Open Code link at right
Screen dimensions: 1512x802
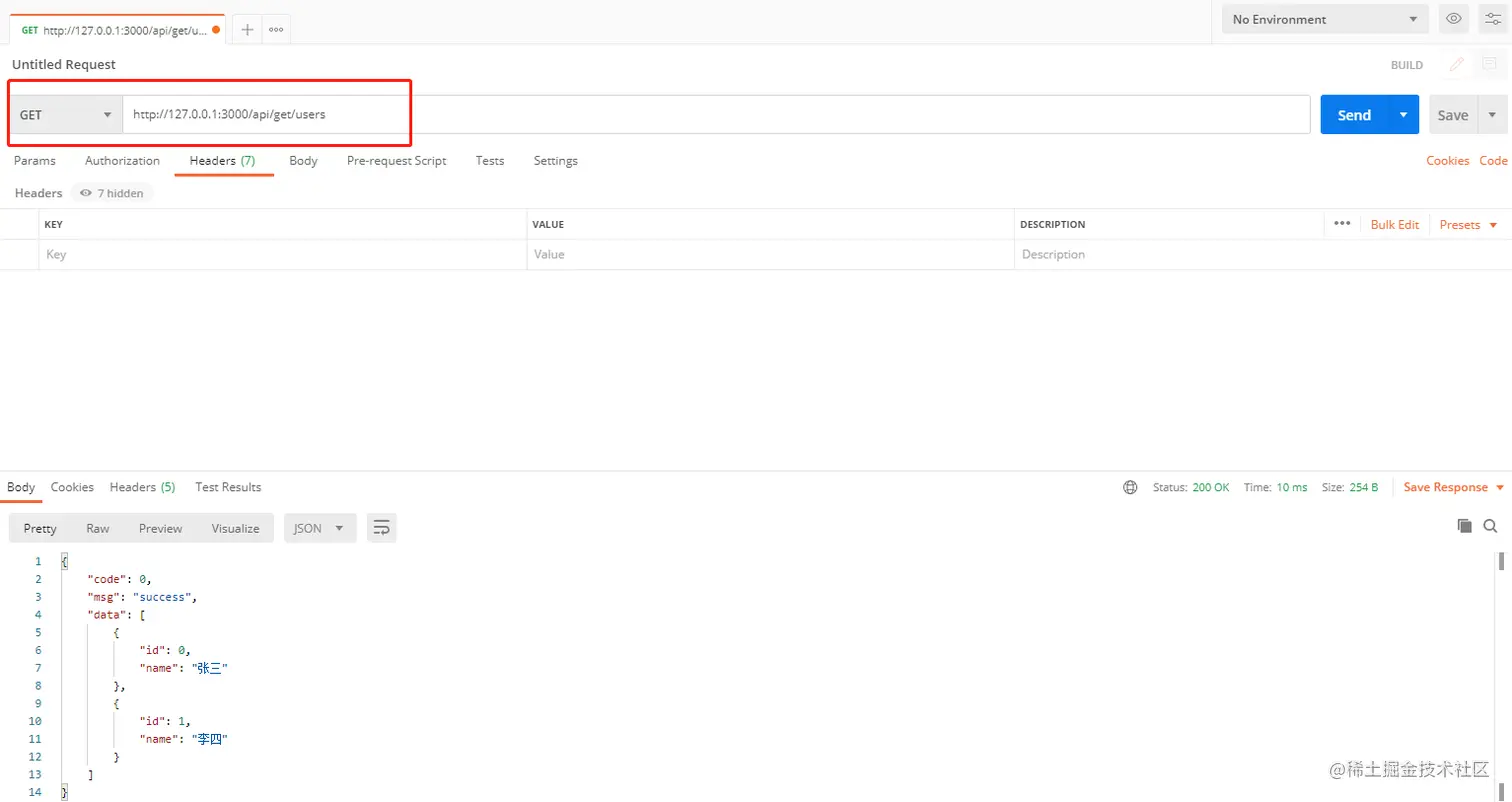[1494, 161]
